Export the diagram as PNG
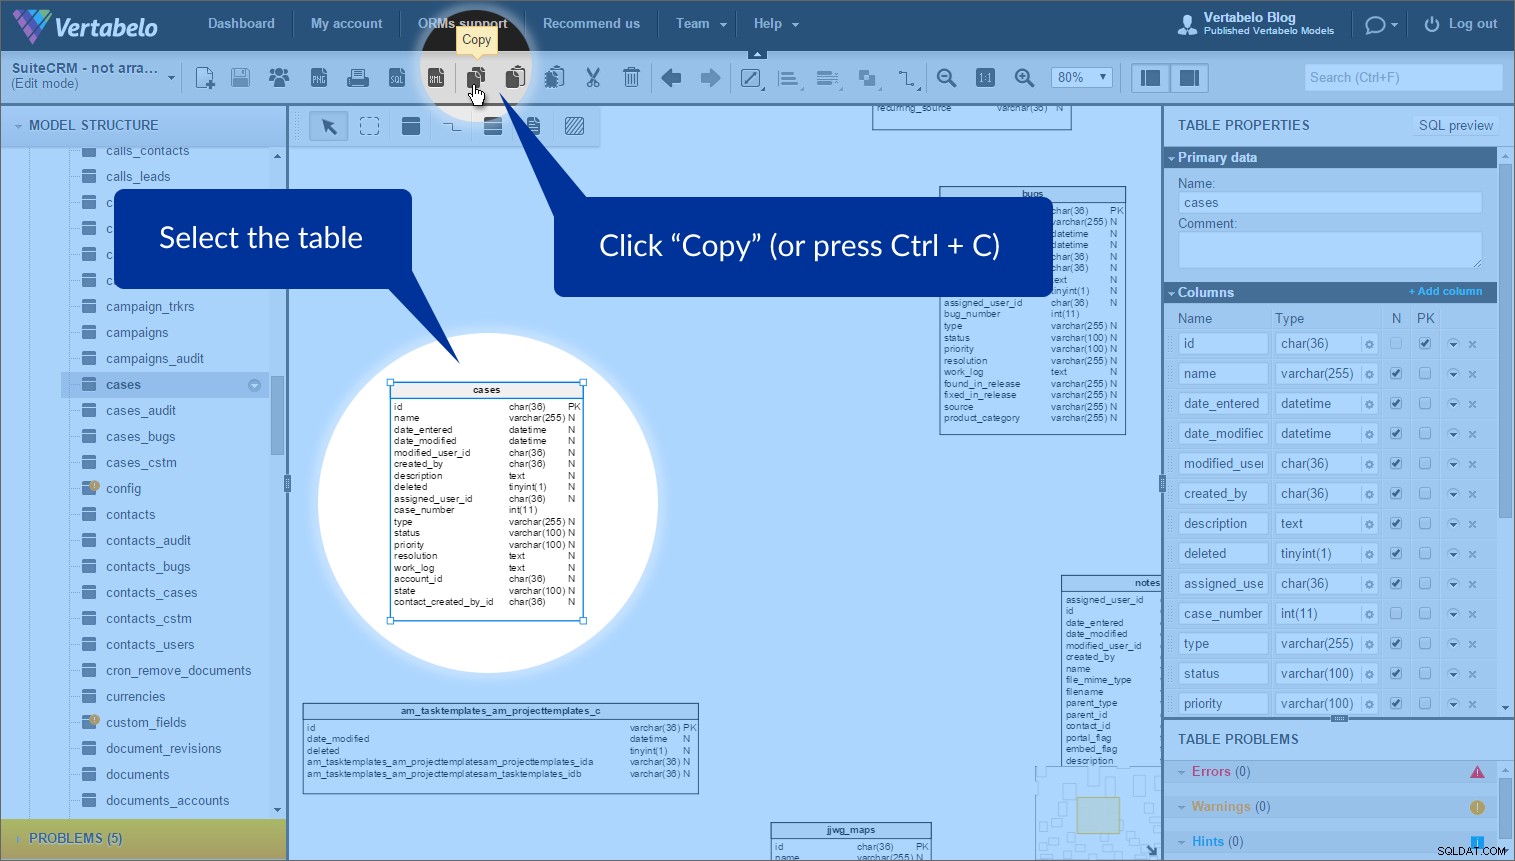Viewport: 1515px width, 861px height. pyautogui.click(x=319, y=78)
